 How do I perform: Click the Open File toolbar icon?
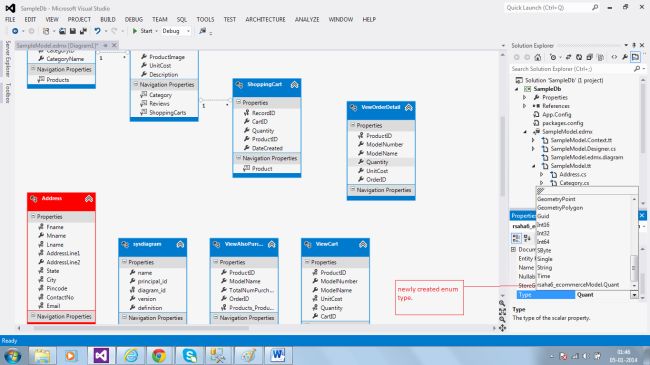tap(62, 31)
